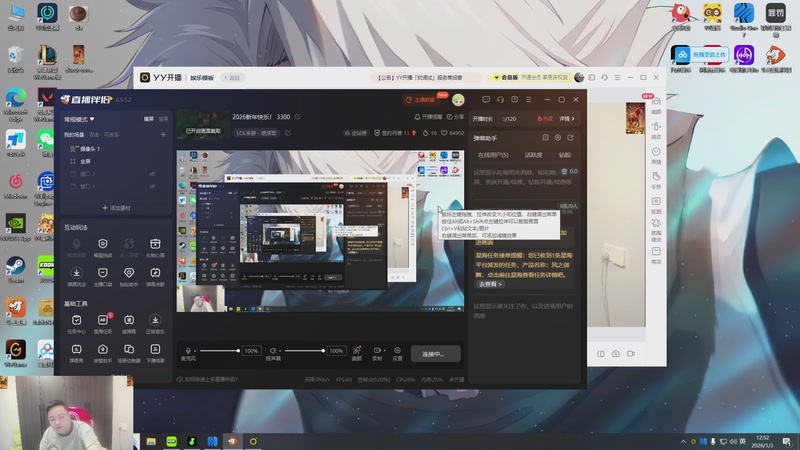This screenshot has height=450, width=800.
Task: Click edit icon next to stream title
Action: tap(297, 117)
